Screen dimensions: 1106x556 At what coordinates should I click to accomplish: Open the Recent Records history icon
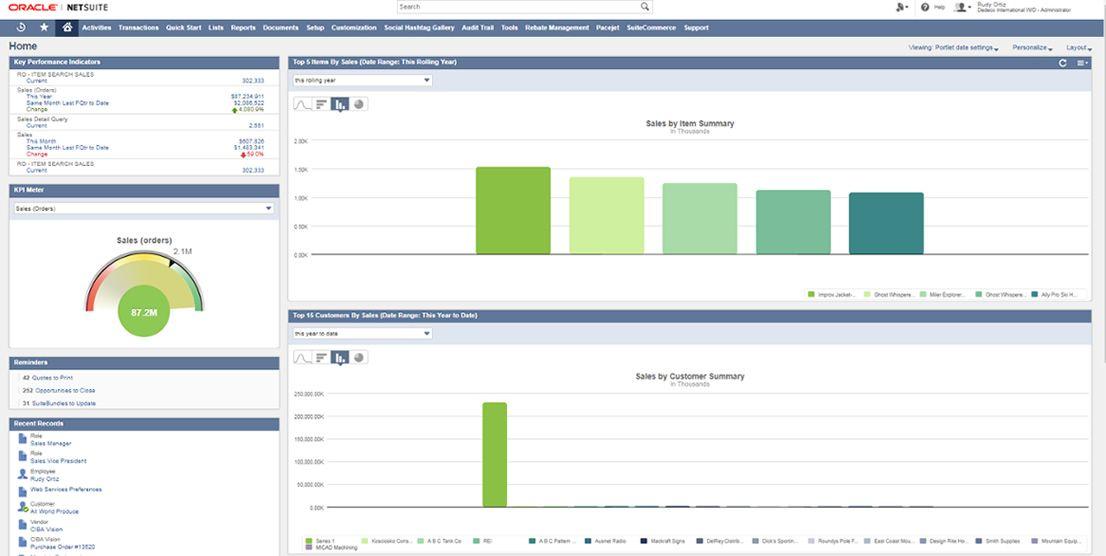(21, 27)
